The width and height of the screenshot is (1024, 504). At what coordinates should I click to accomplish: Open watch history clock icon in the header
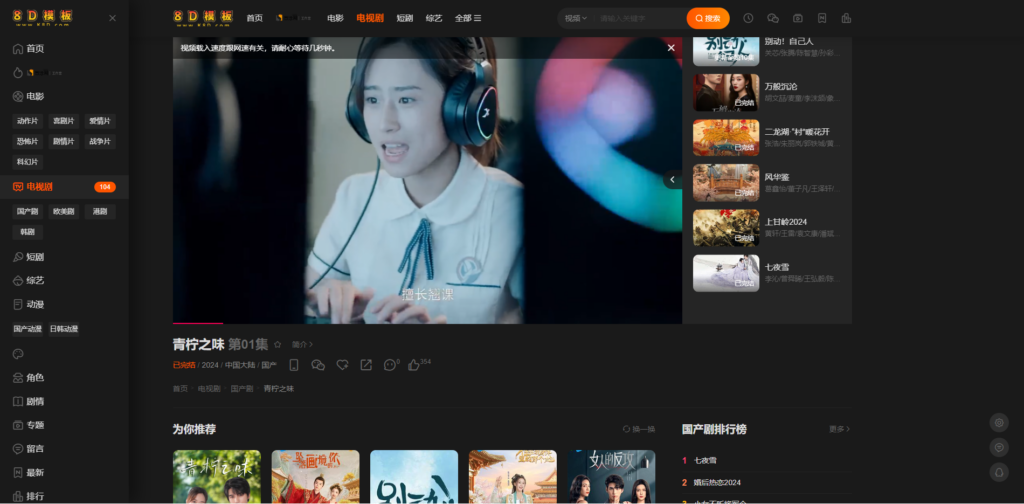(x=748, y=18)
